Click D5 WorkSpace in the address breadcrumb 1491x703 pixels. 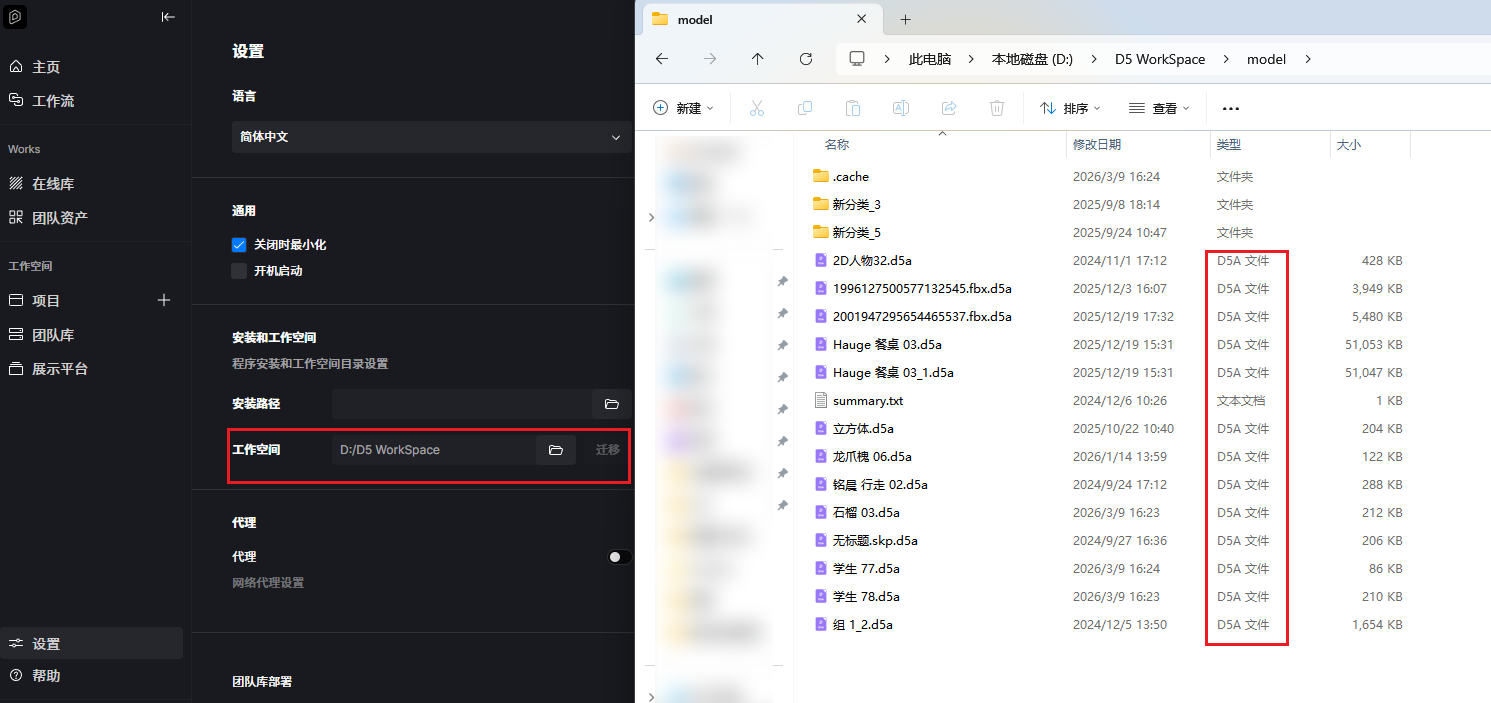pos(1159,59)
